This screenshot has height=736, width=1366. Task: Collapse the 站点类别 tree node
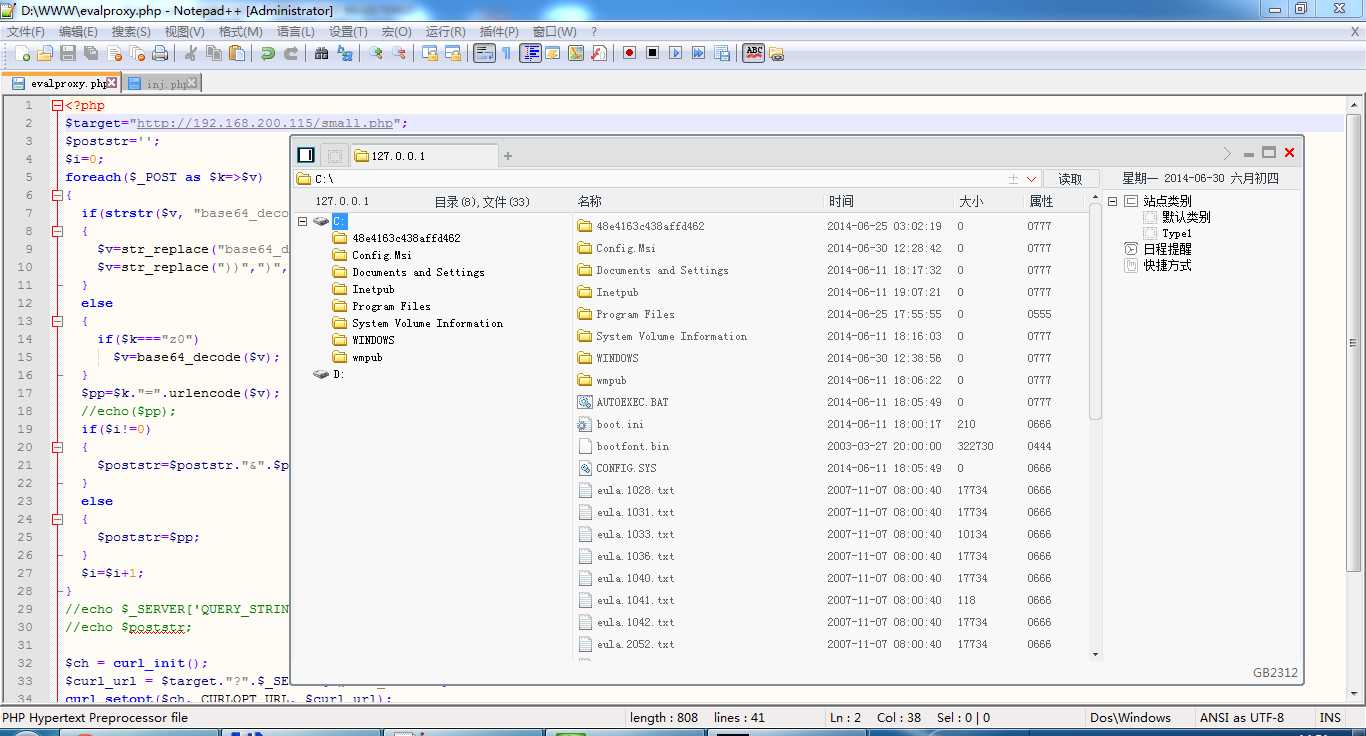click(x=1112, y=201)
